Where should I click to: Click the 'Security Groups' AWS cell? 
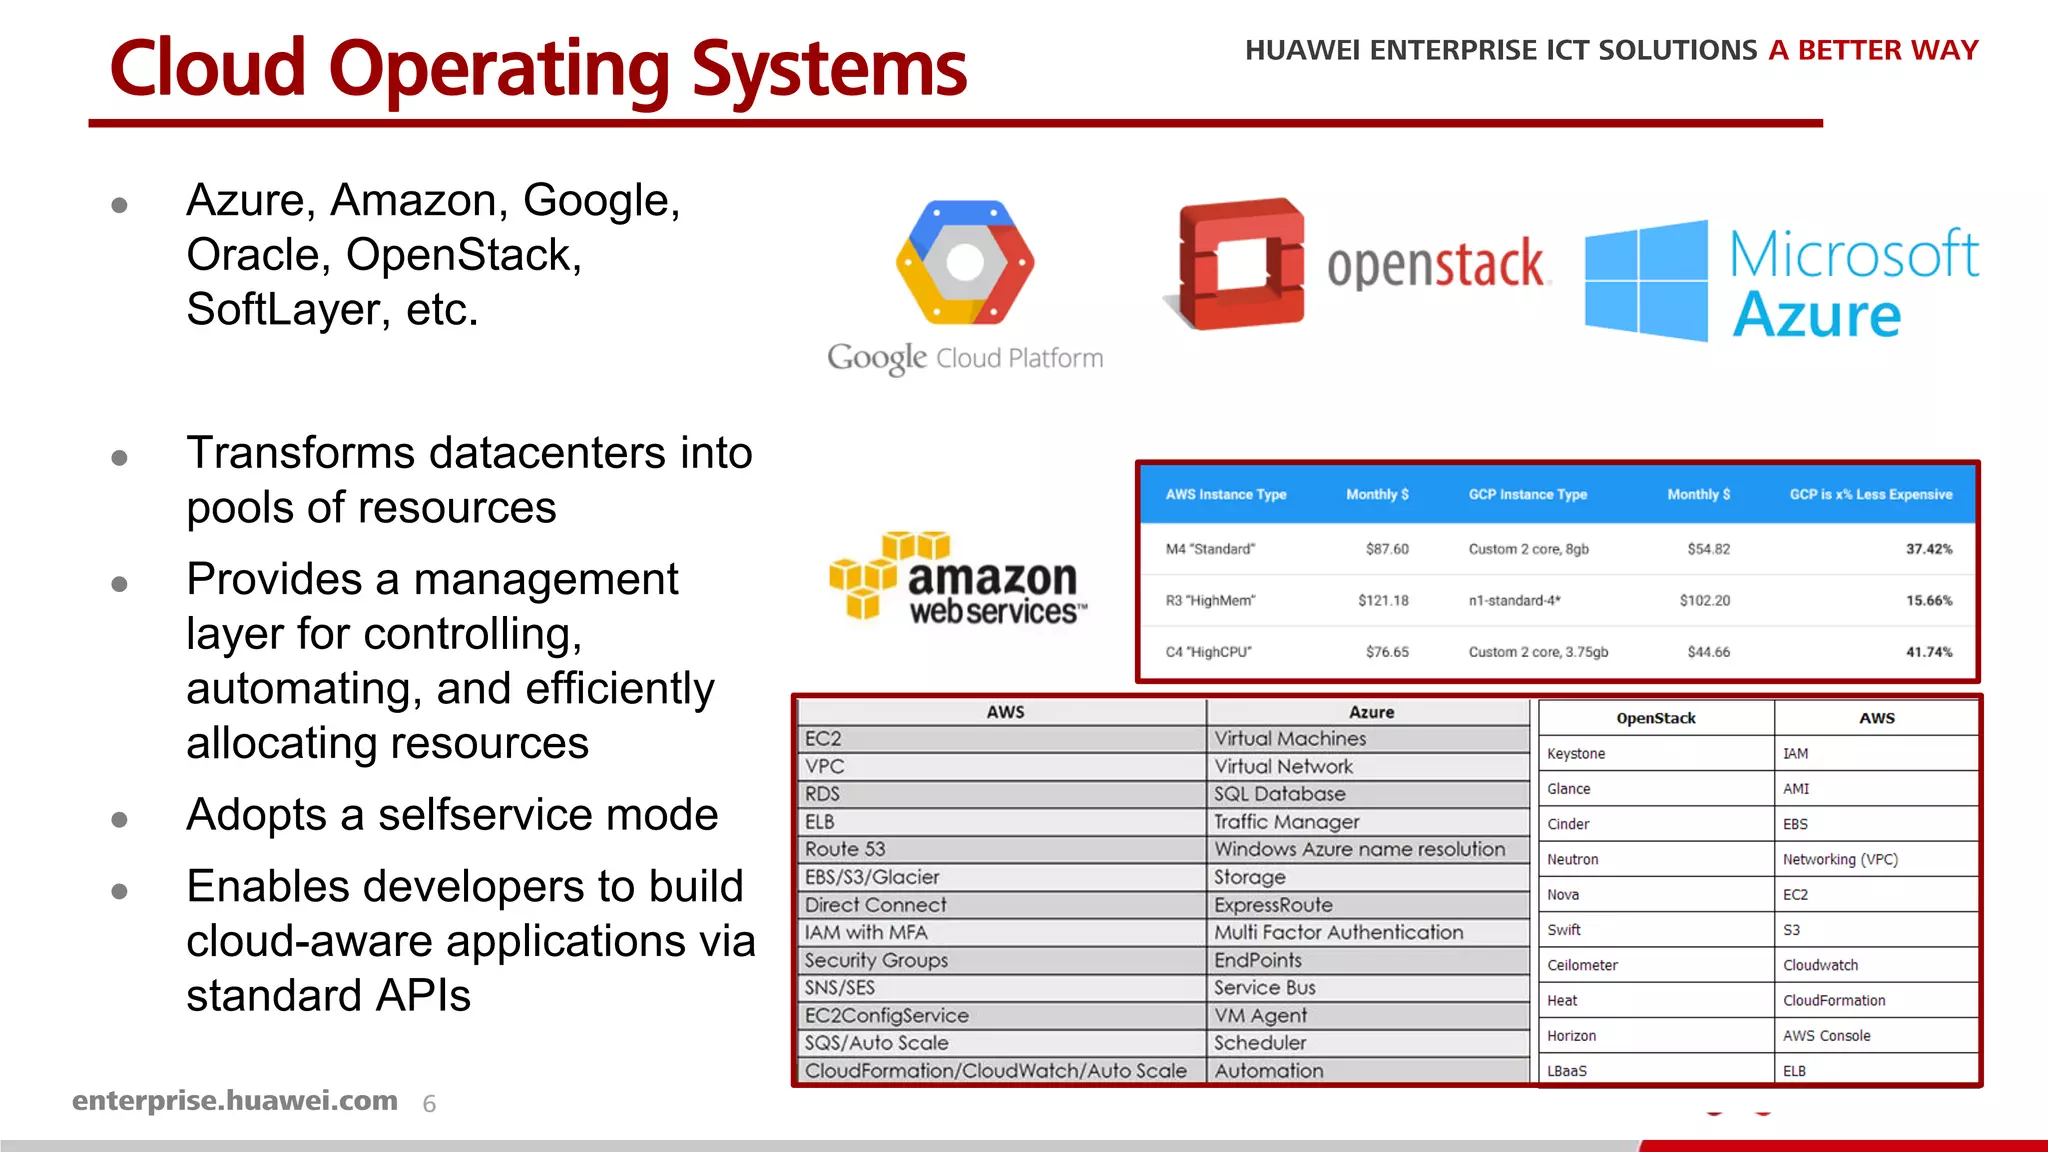point(1002,960)
